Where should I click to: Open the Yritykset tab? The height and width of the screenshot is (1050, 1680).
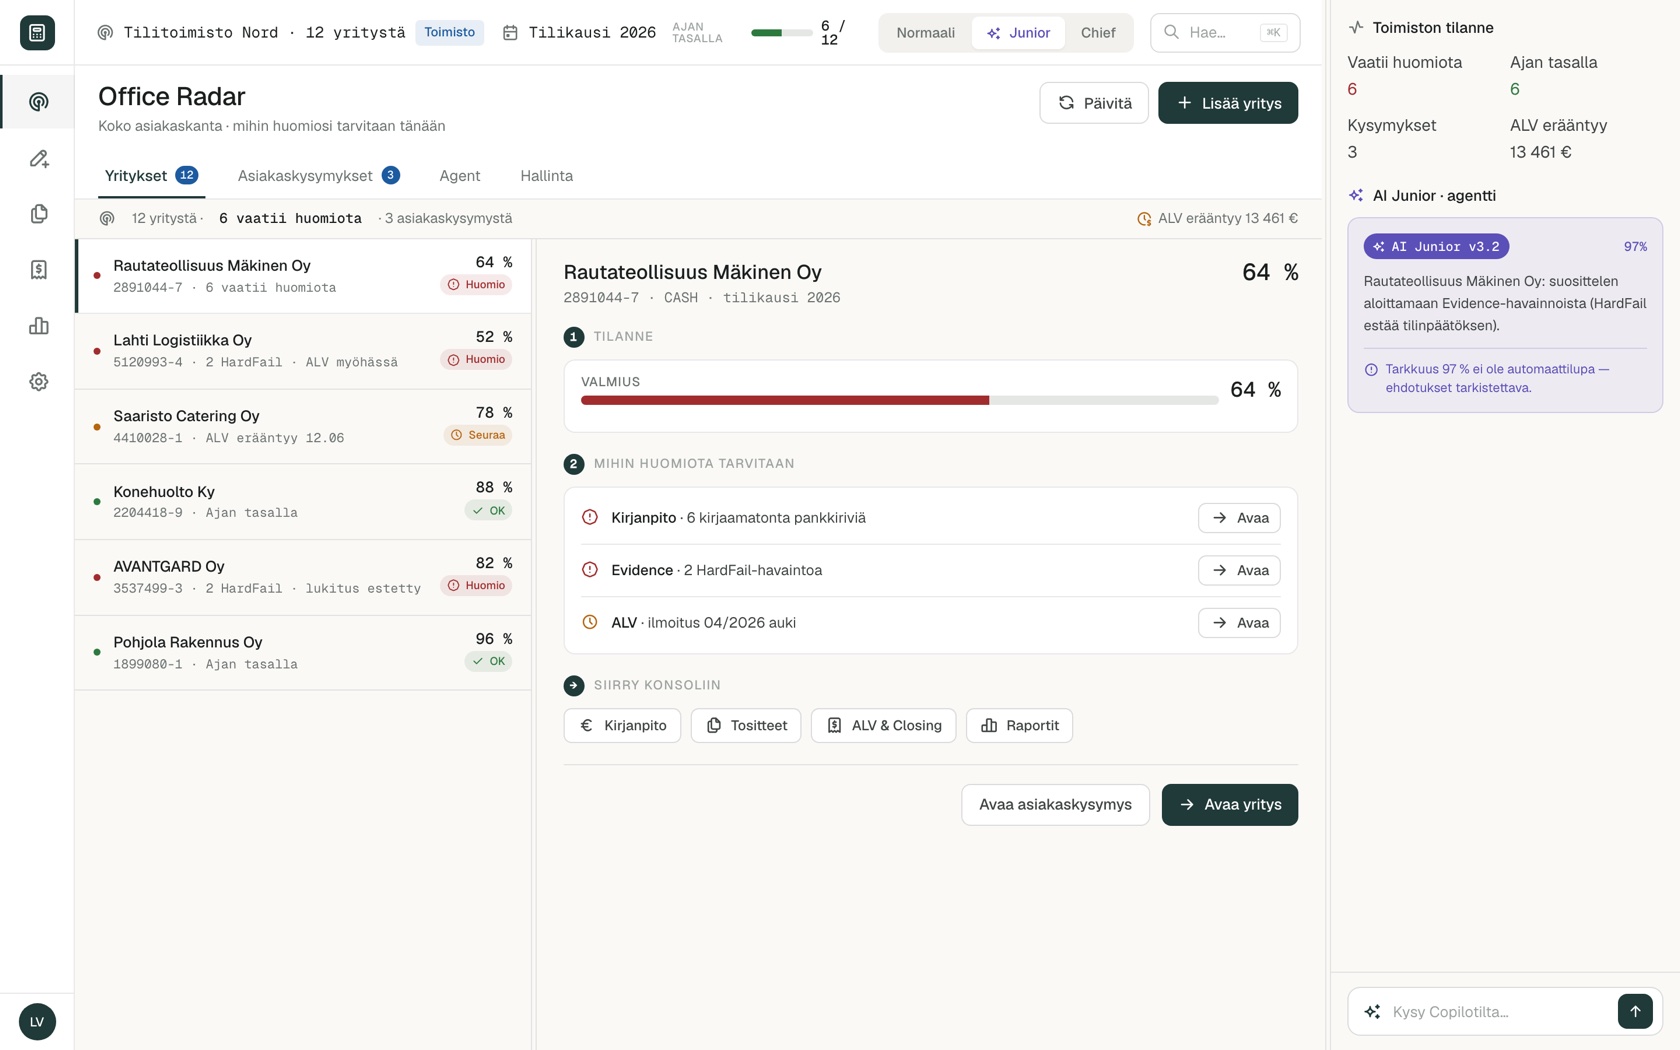[x=151, y=176]
